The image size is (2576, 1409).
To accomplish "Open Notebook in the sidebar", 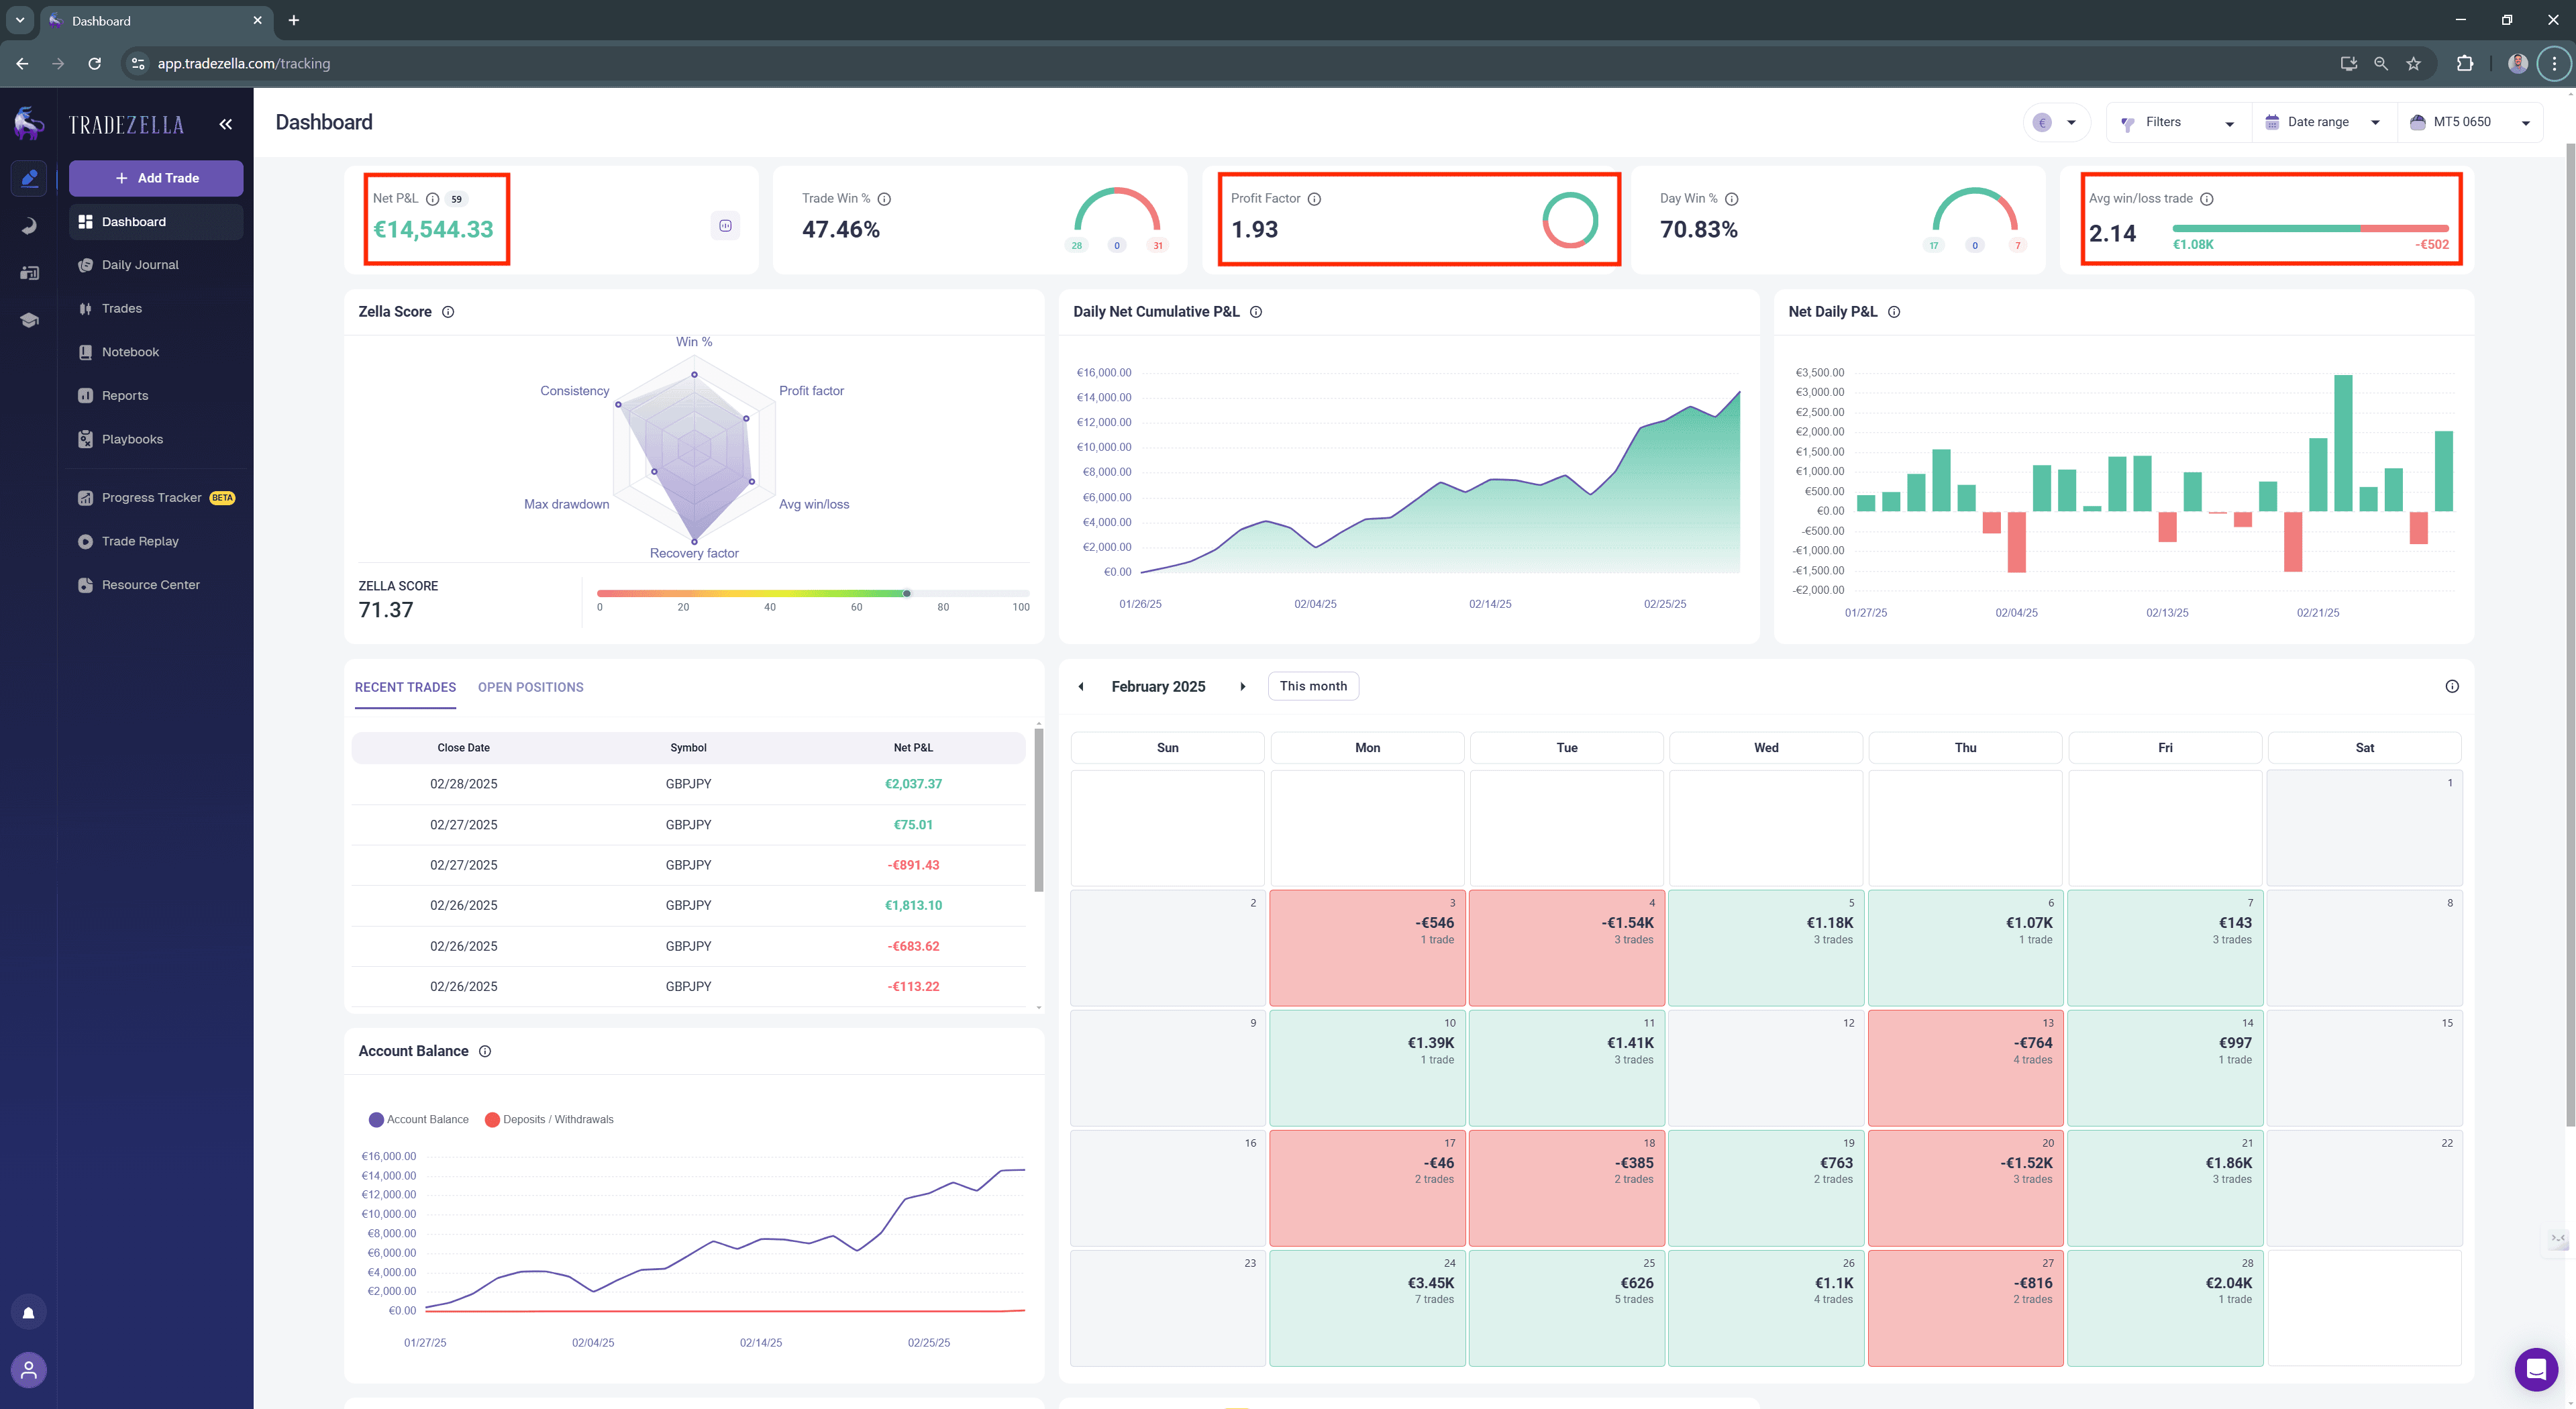I will [x=156, y=352].
